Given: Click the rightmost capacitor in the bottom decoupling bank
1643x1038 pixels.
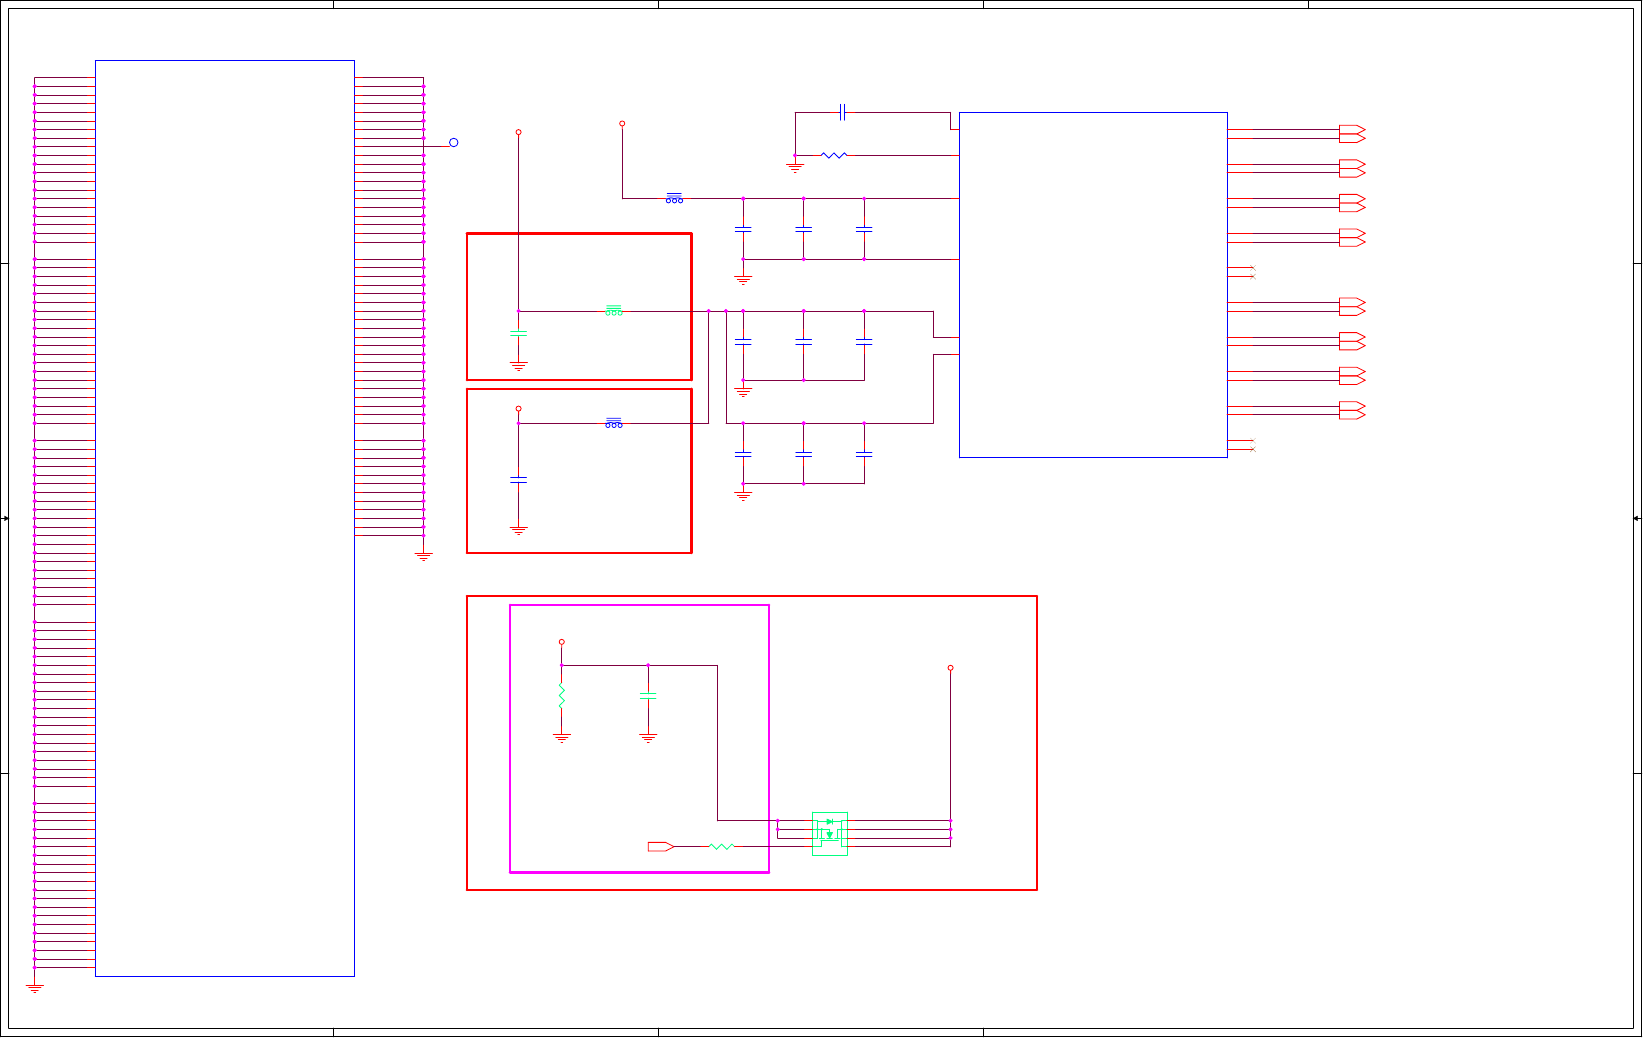Looking at the screenshot, I should point(864,454).
